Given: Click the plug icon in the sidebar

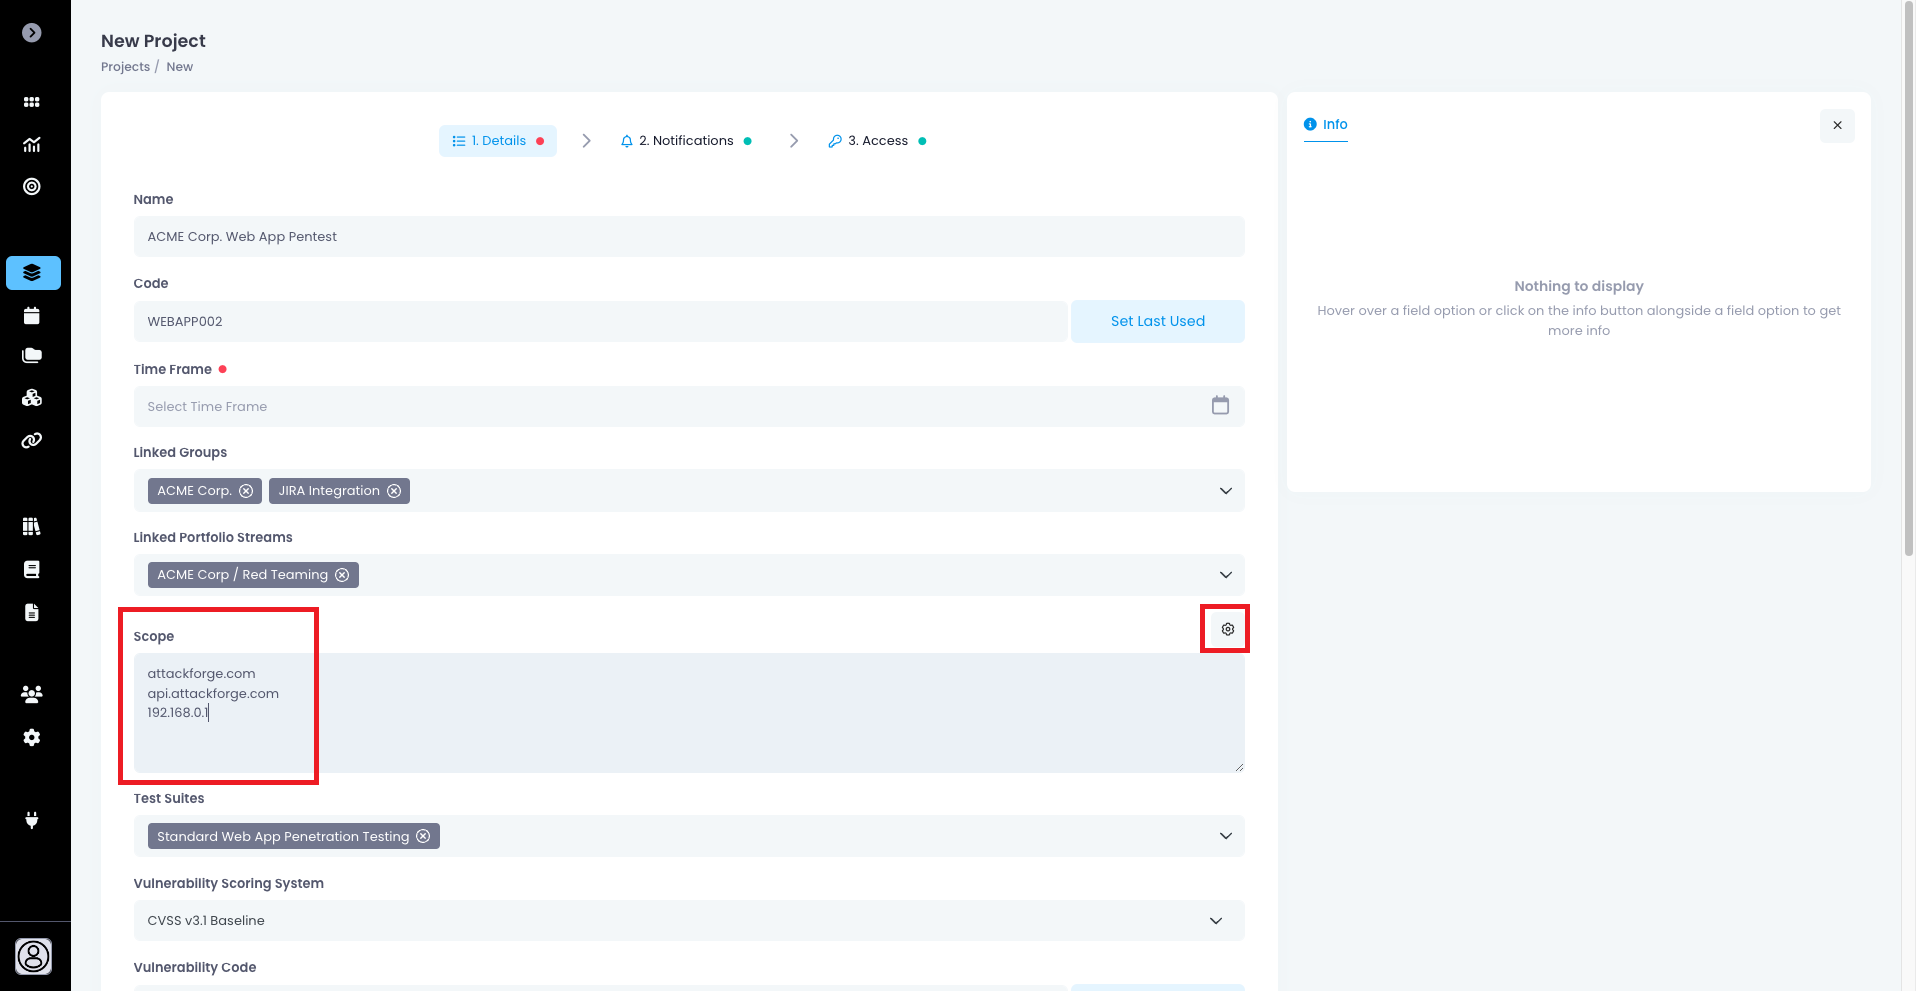Looking at the screenshot, I should tap(32, 820).
